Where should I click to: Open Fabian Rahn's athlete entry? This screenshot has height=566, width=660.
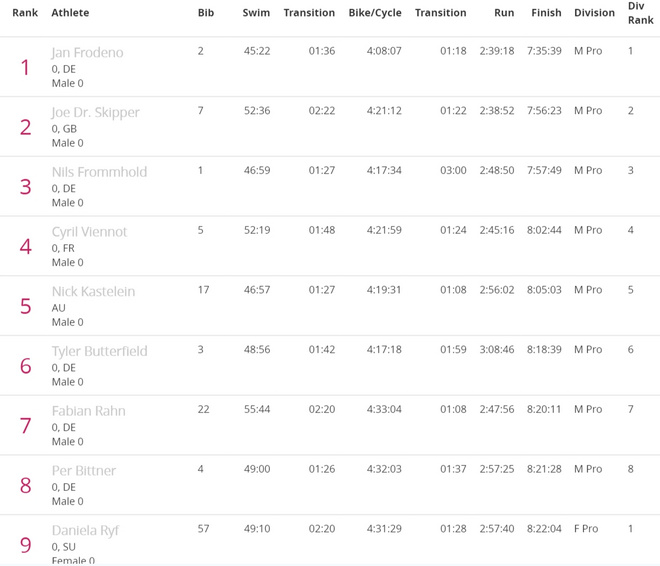coord(88,411)
